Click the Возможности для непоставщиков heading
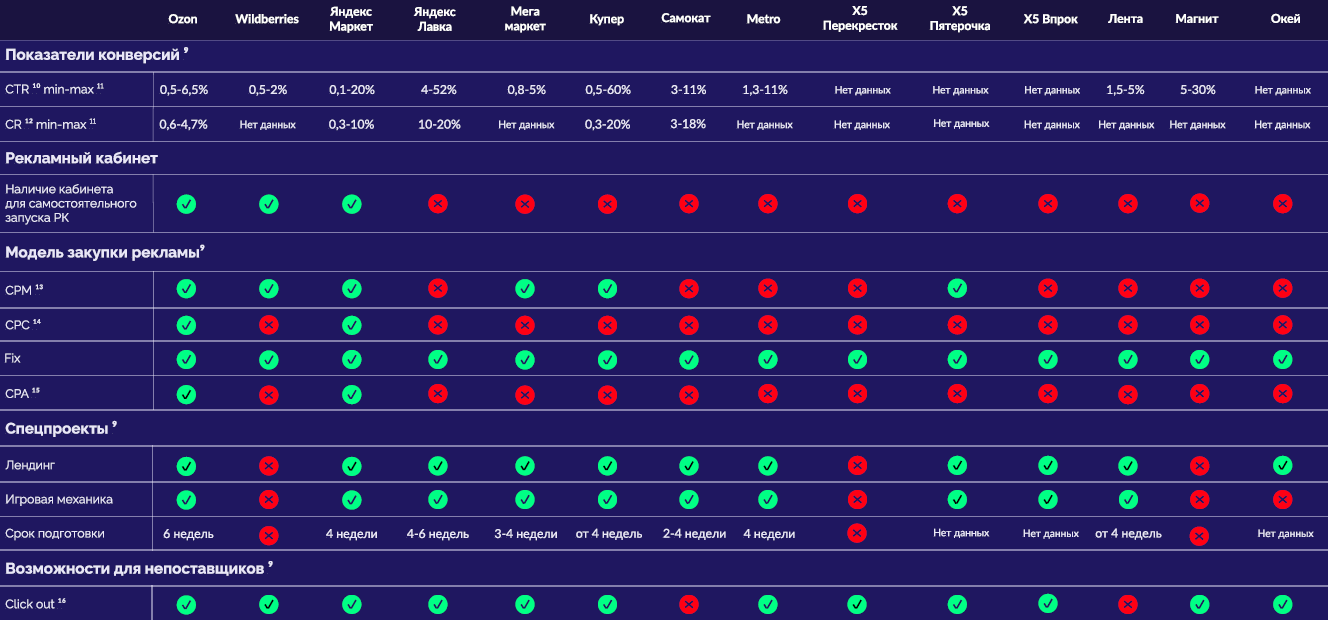 [139, 568]
